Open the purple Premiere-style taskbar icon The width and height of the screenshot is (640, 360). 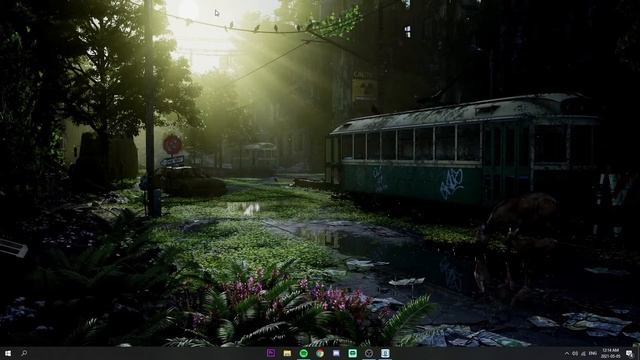pyautogui.click(x=271, y=353)
